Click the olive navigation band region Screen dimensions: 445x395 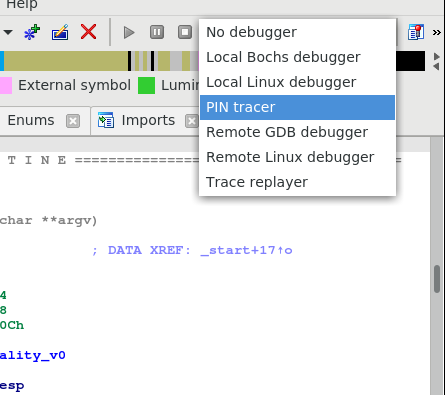click(x=66, y=61)
